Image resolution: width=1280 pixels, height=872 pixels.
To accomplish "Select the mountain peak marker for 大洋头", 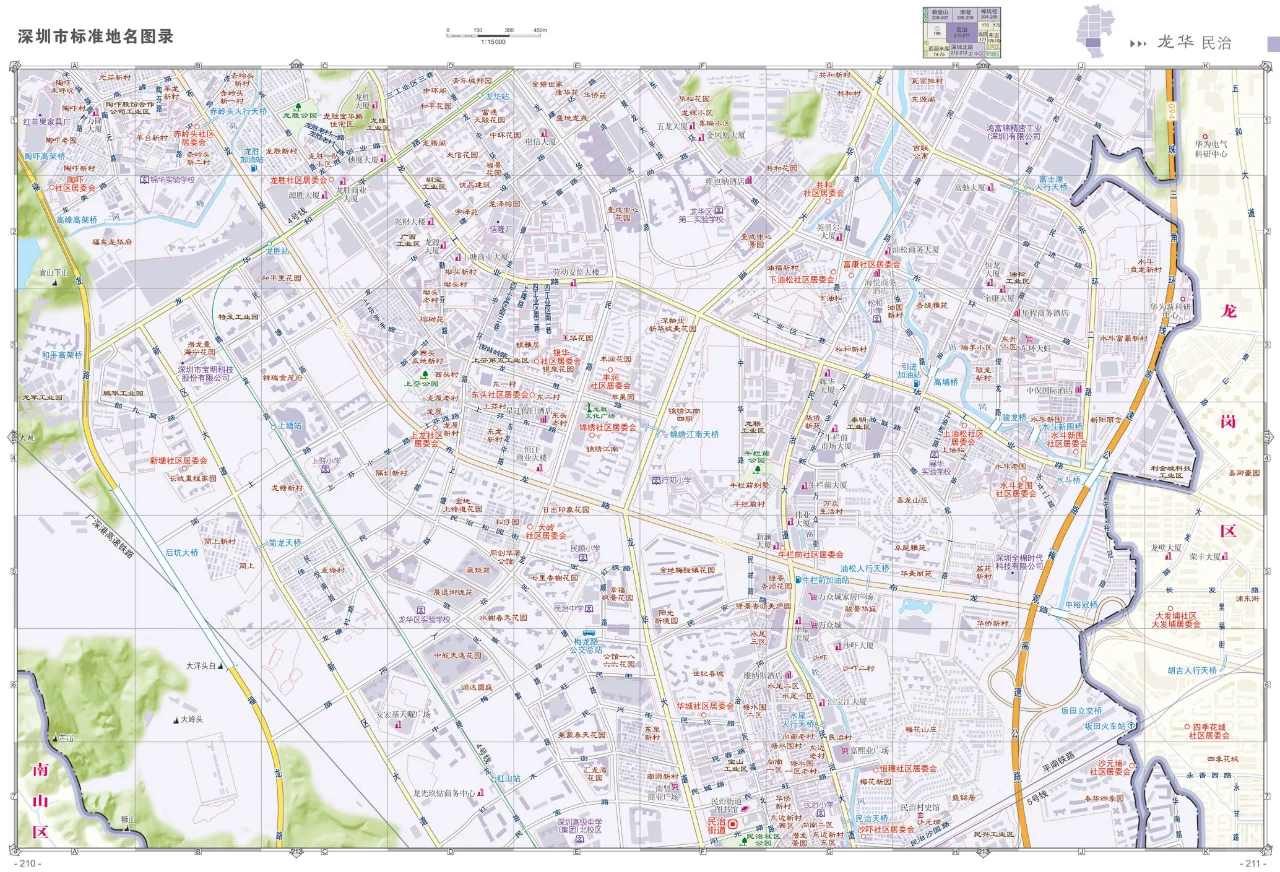I will [x=220, y=666].
